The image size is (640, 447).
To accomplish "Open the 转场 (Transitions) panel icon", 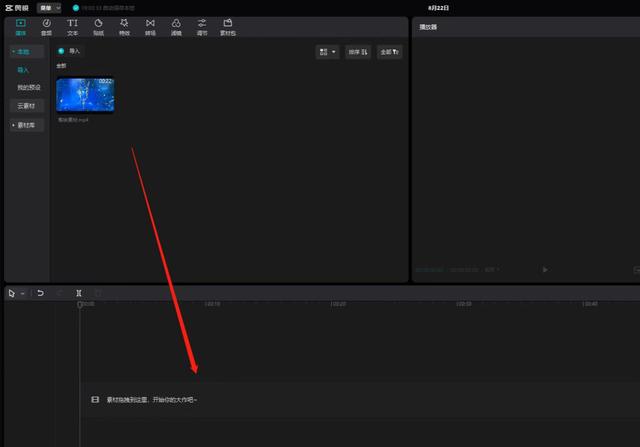I will click(150, 26).
